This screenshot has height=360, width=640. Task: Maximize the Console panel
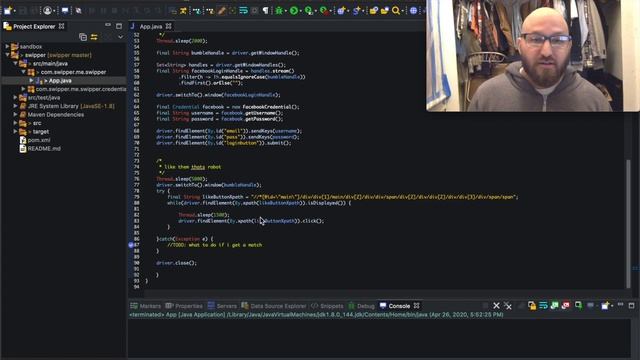pyautogui.click(x=631, y=305)
